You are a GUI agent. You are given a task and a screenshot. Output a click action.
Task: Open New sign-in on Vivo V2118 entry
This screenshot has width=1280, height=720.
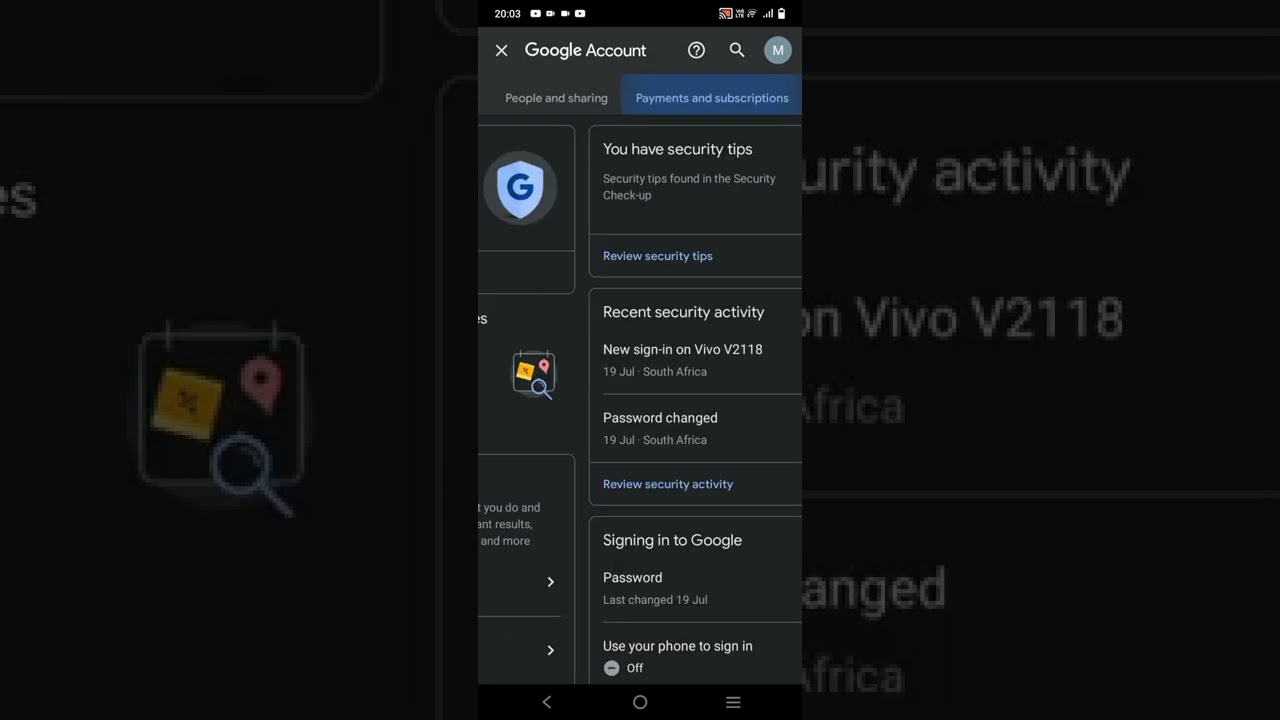[x=695, y=360]
